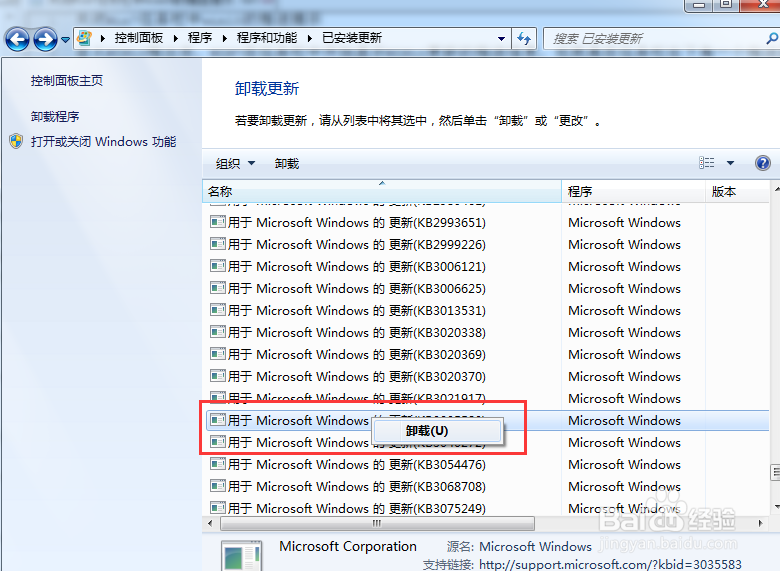Expand the arrow after 程序和功能 breadcrumb
Screen dimensions: 780x571
click(310, 39)
